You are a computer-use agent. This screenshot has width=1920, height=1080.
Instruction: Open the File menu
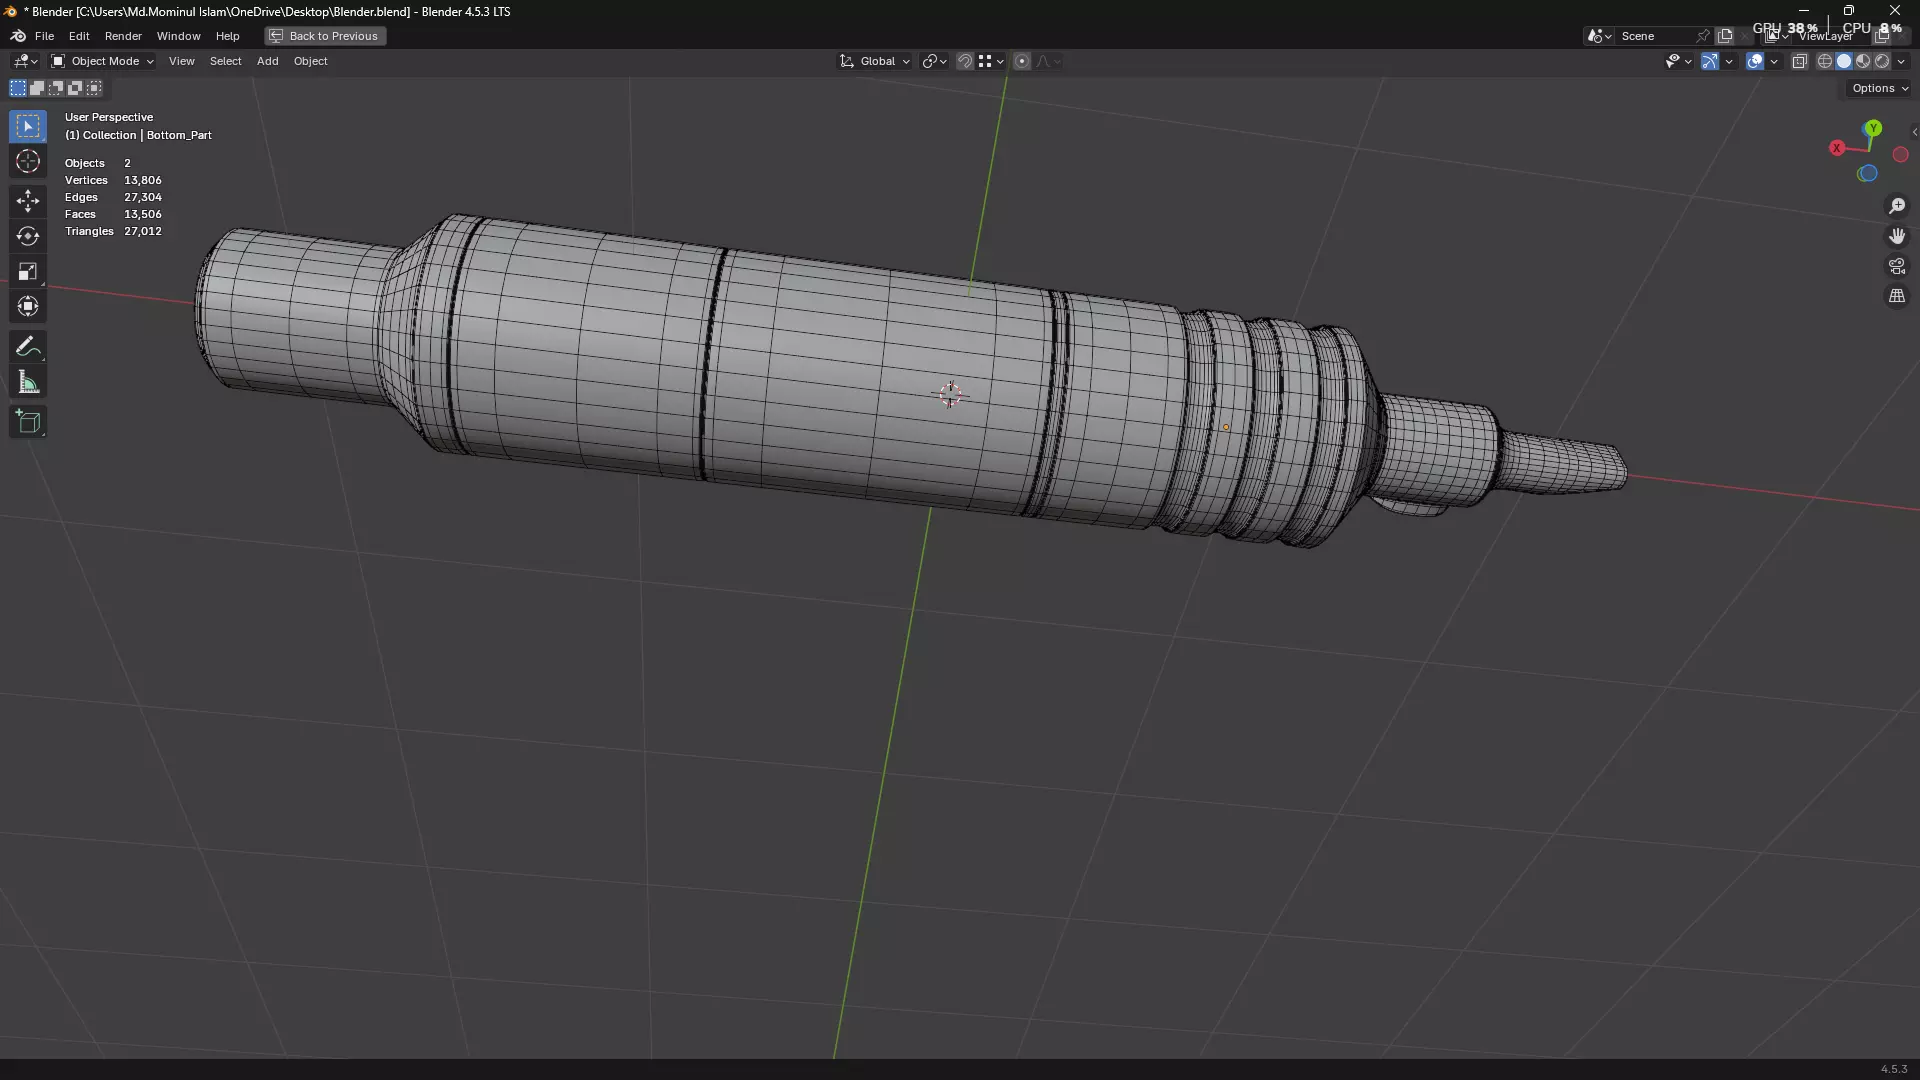[x=44, y=36]
